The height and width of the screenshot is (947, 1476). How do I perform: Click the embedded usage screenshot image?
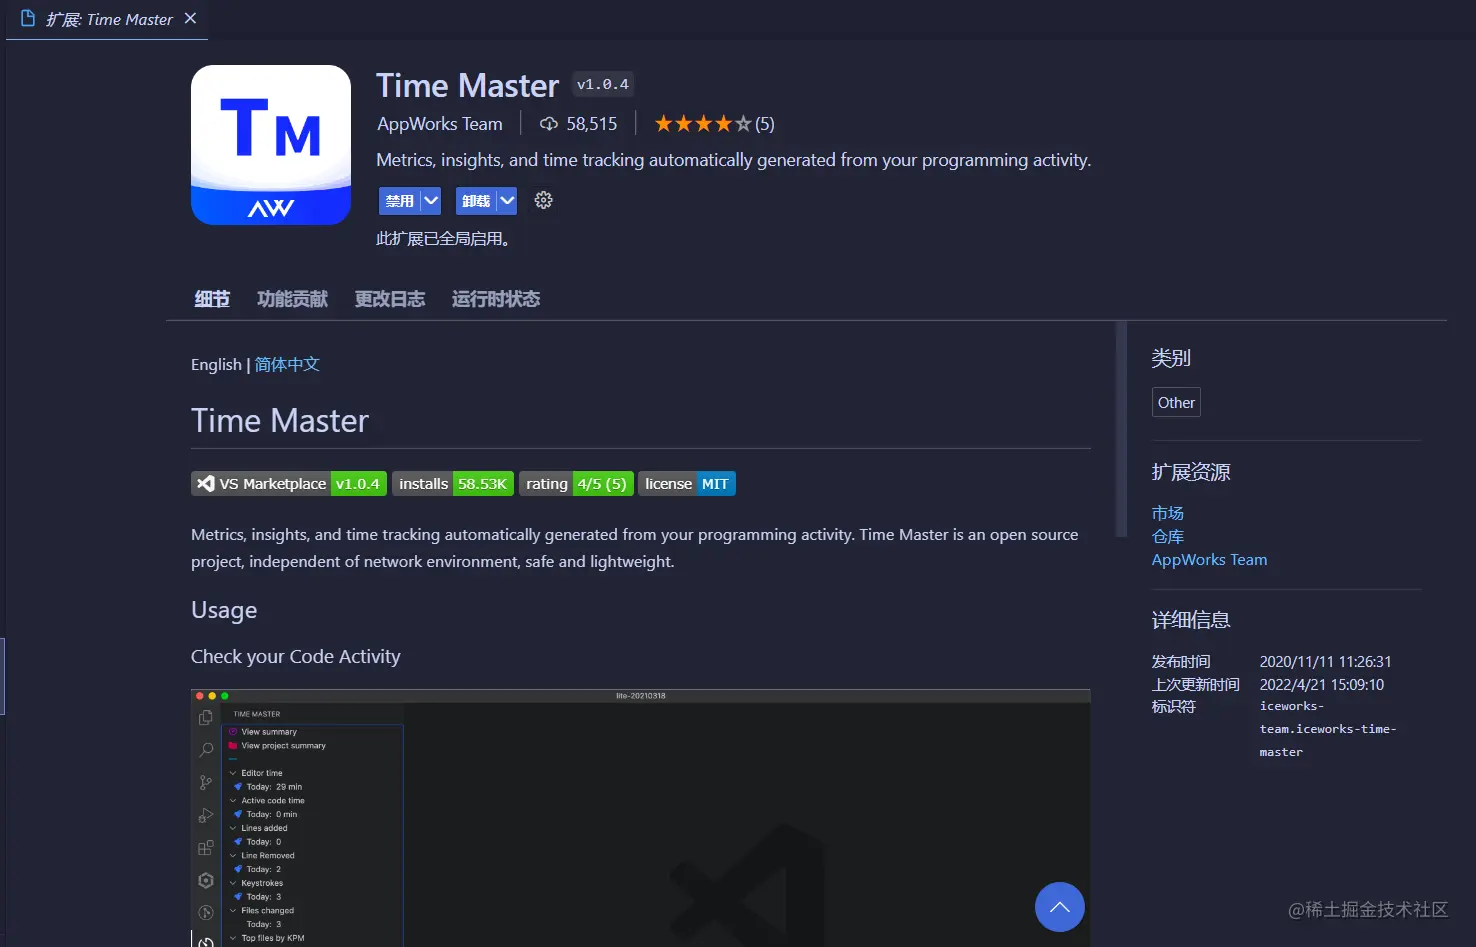tap(641, 818)
